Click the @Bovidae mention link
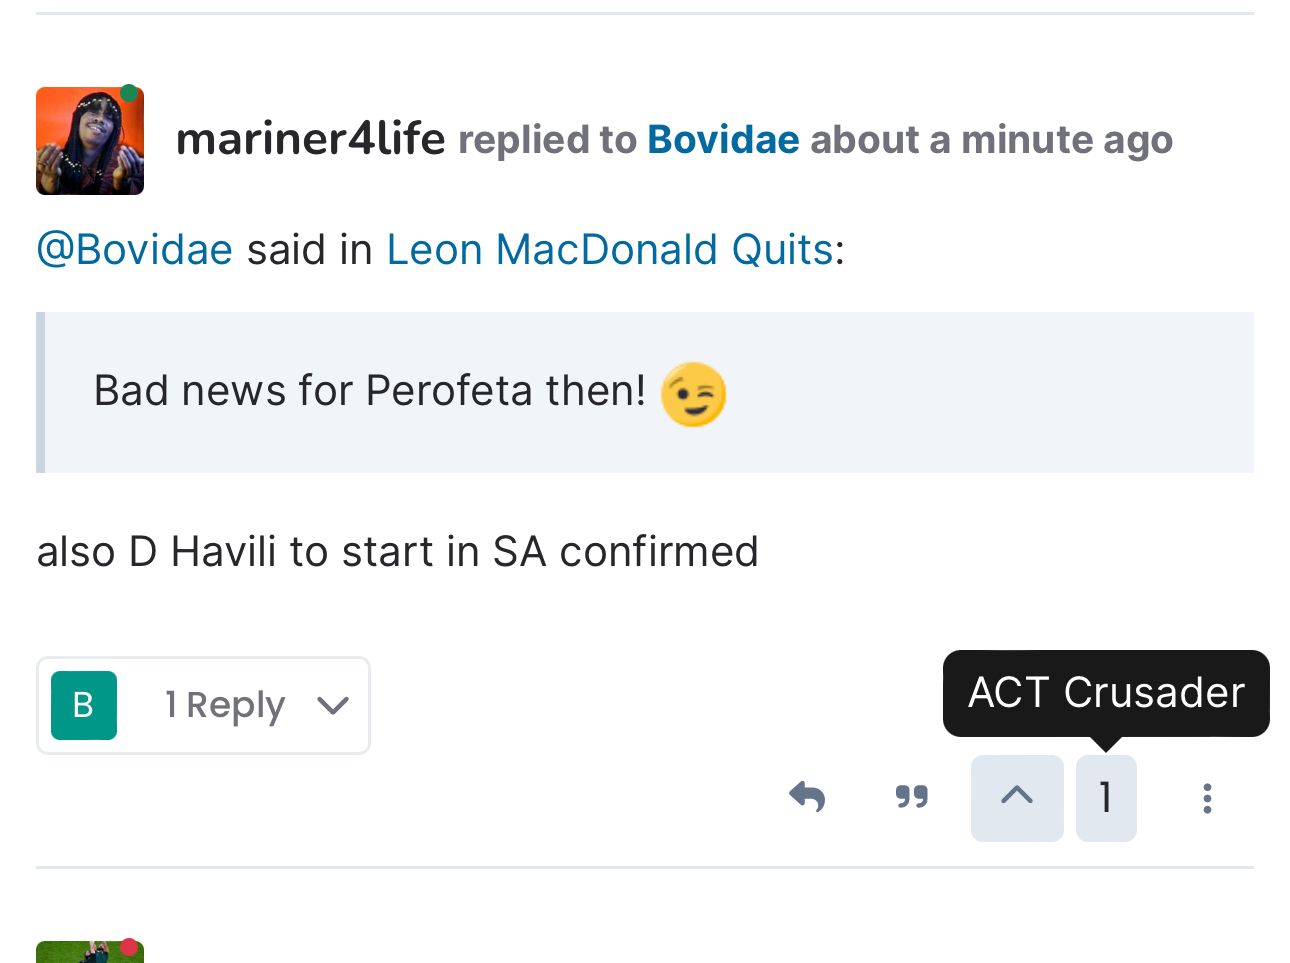 (135, 250)
